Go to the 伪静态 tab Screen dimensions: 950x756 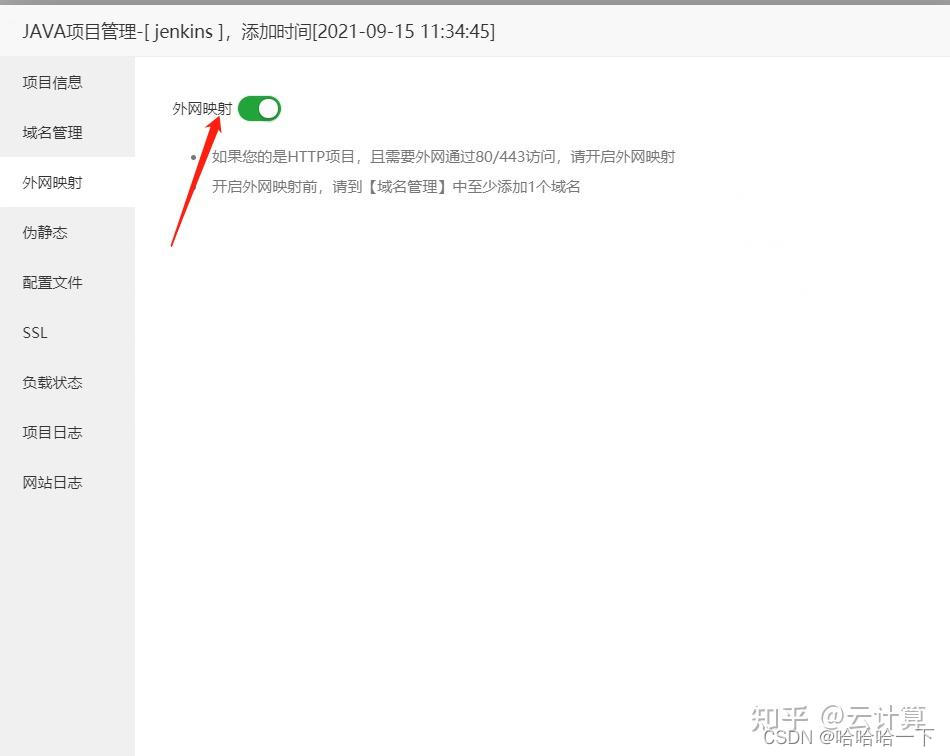pyautogui.click(x=45, y=232)
